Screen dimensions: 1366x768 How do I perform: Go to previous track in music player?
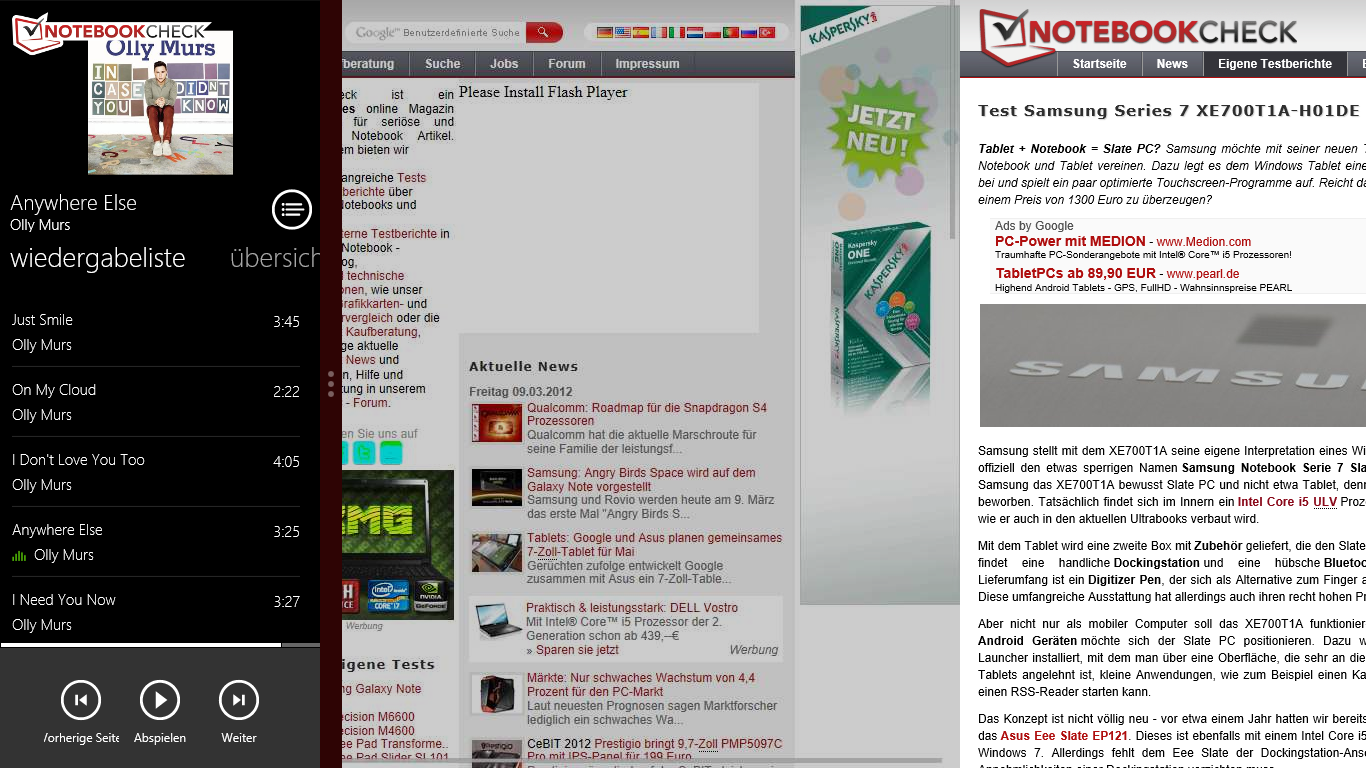tap(81, 700)
